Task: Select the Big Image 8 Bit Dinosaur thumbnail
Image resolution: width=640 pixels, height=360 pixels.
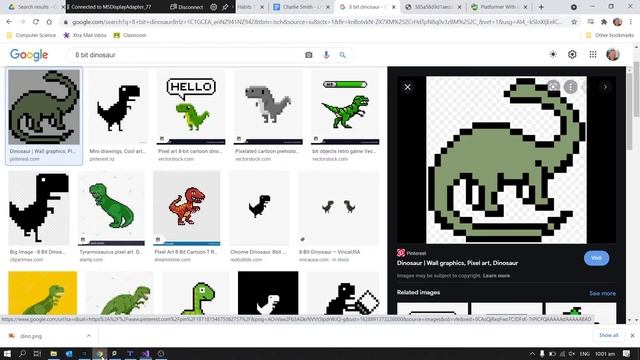Action: (x=39, y=208)
